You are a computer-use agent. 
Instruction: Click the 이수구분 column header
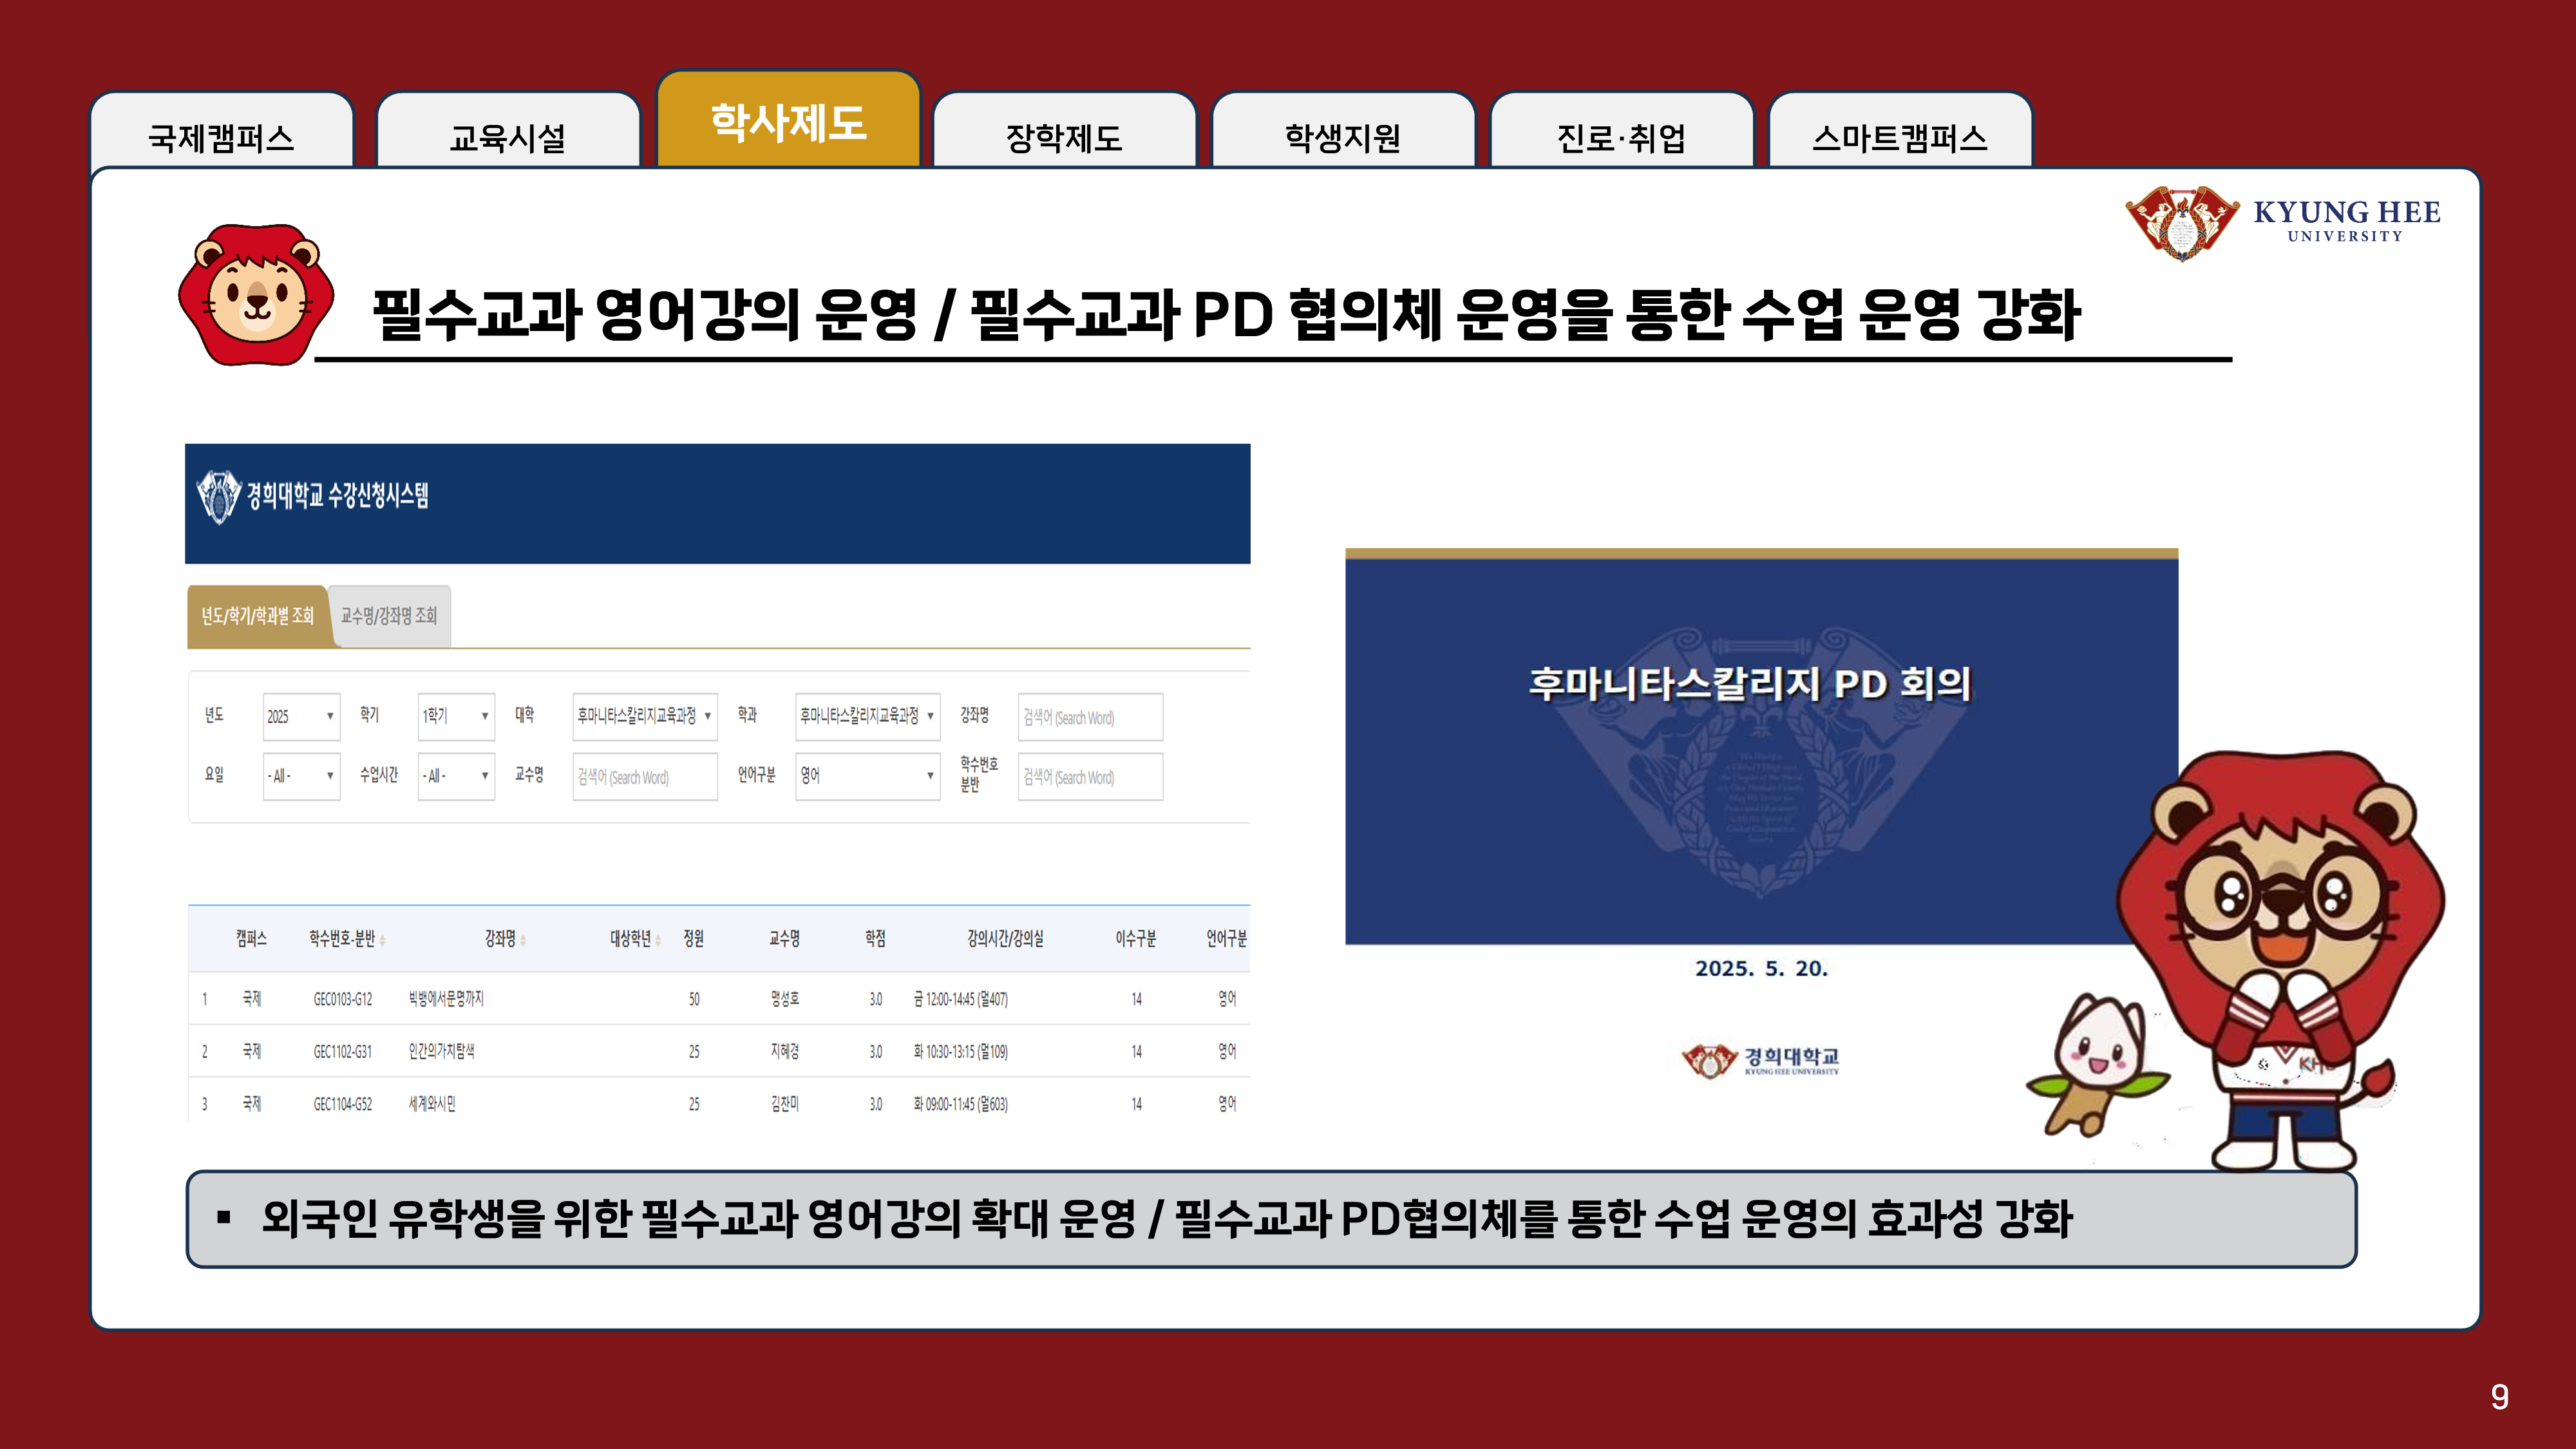pos(1136,938)
